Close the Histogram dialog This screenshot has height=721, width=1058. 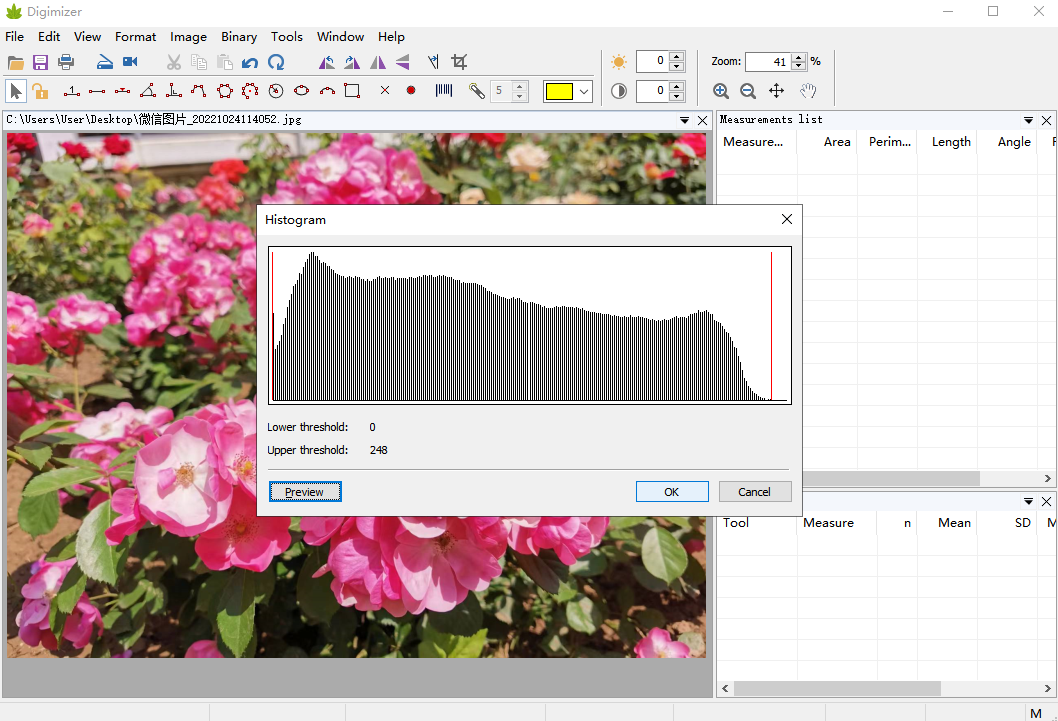pos(787,219)
